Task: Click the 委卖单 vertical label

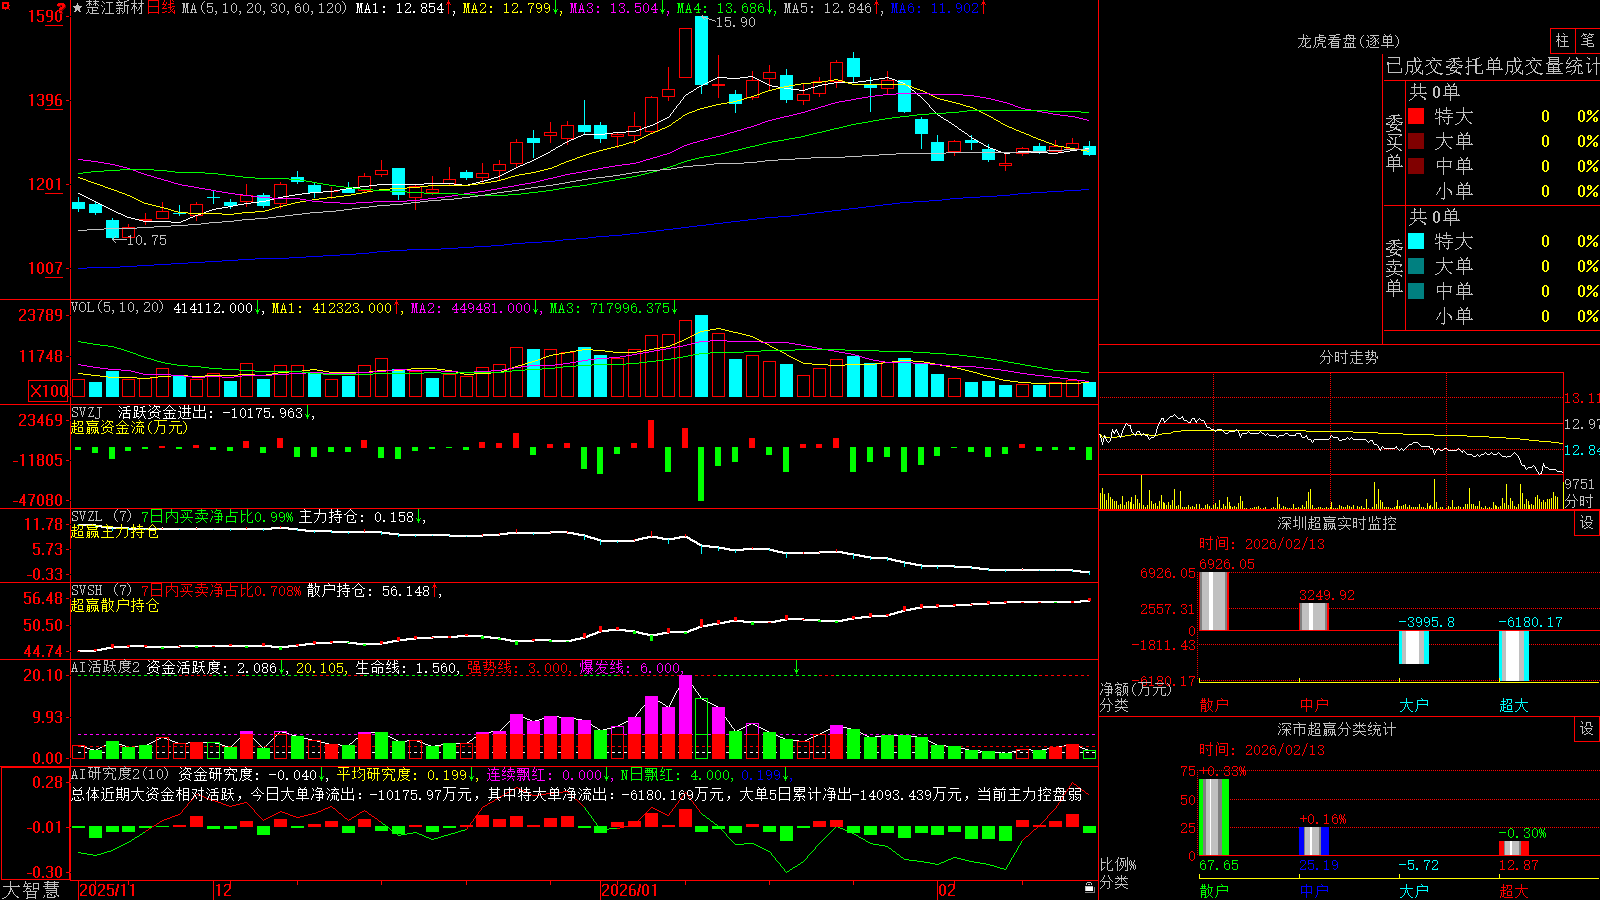Action: coord(1394,267)
